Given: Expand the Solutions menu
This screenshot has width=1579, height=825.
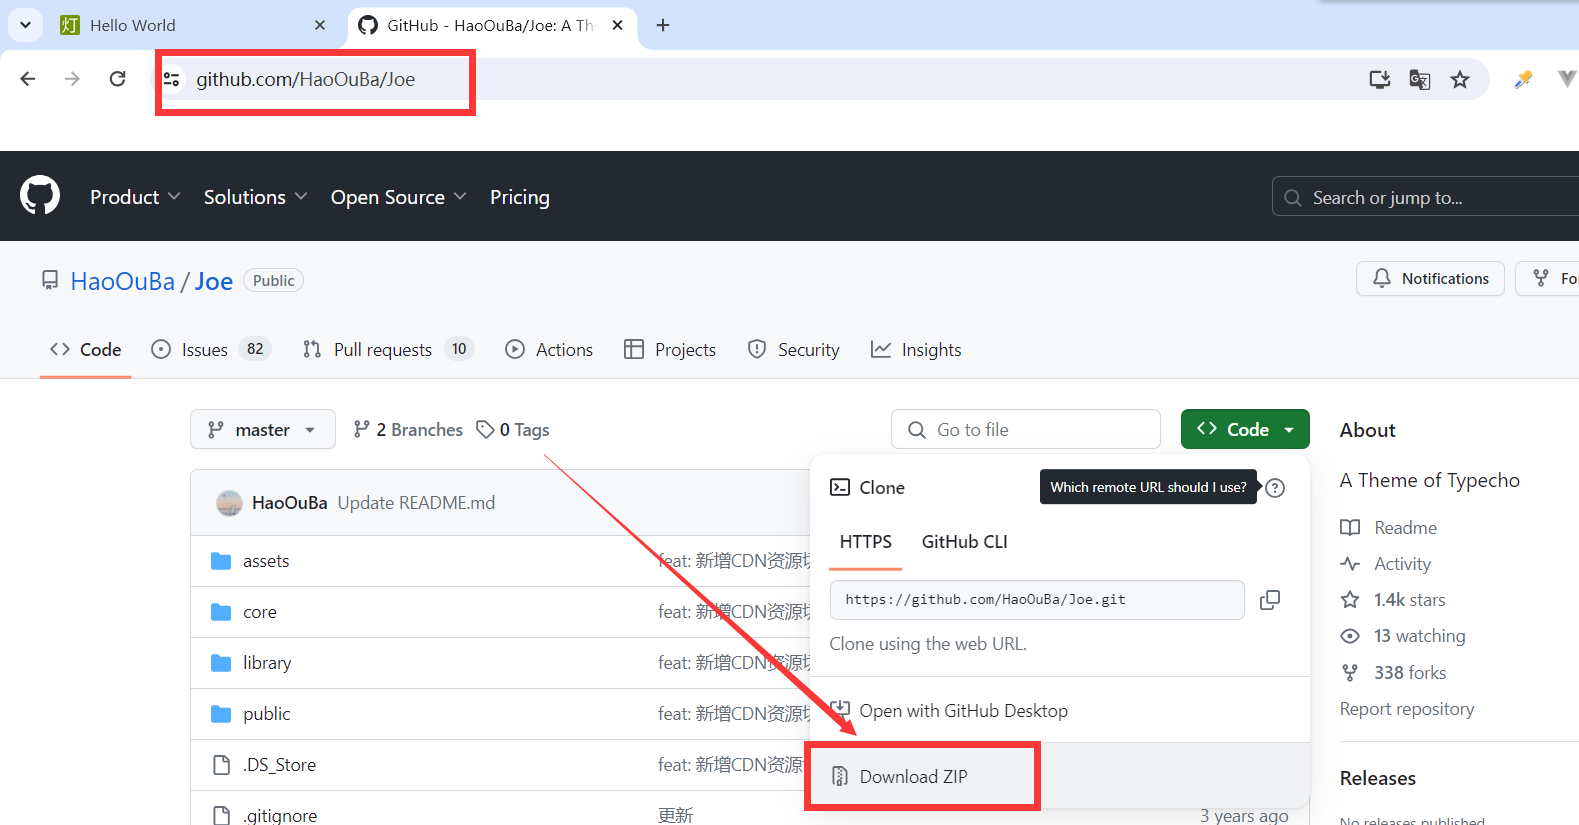Looking at the screenshot, I should 255,197.
